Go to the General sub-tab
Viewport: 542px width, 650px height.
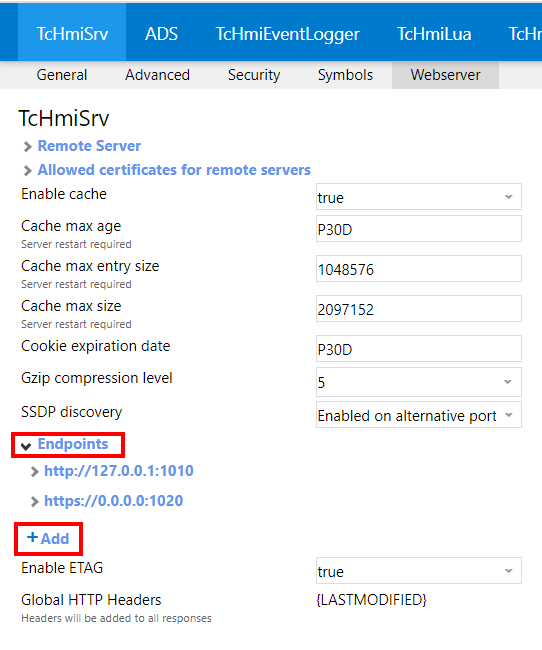(62, 75)
